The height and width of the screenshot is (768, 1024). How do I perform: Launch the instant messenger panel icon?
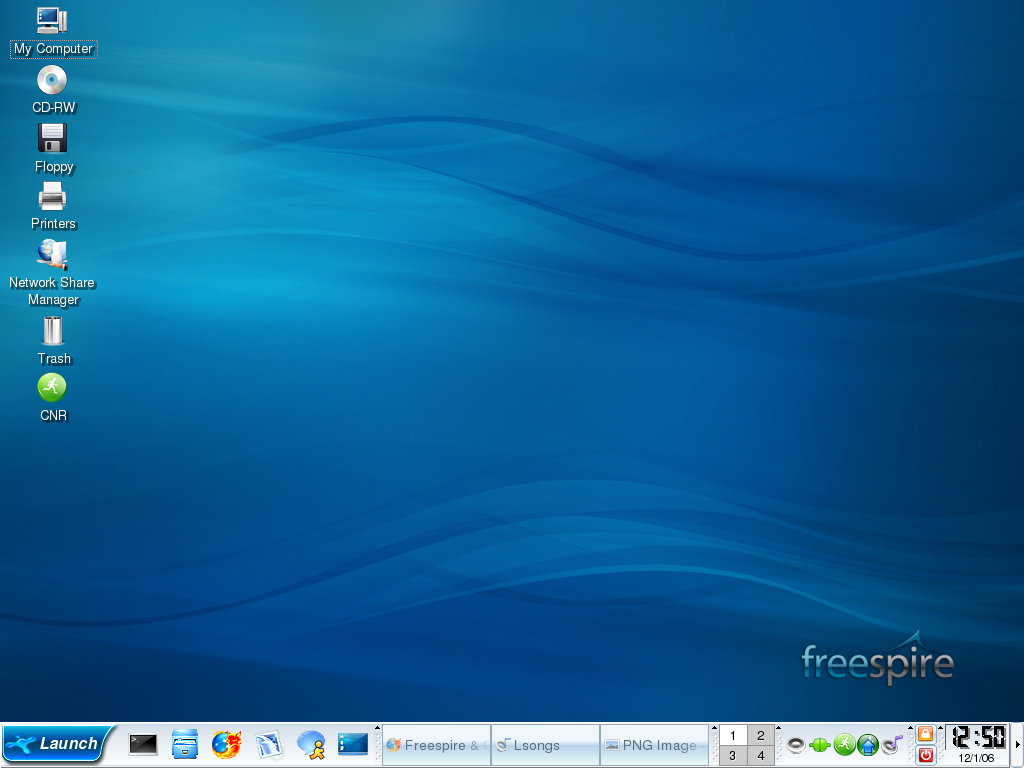click(312, 744)
